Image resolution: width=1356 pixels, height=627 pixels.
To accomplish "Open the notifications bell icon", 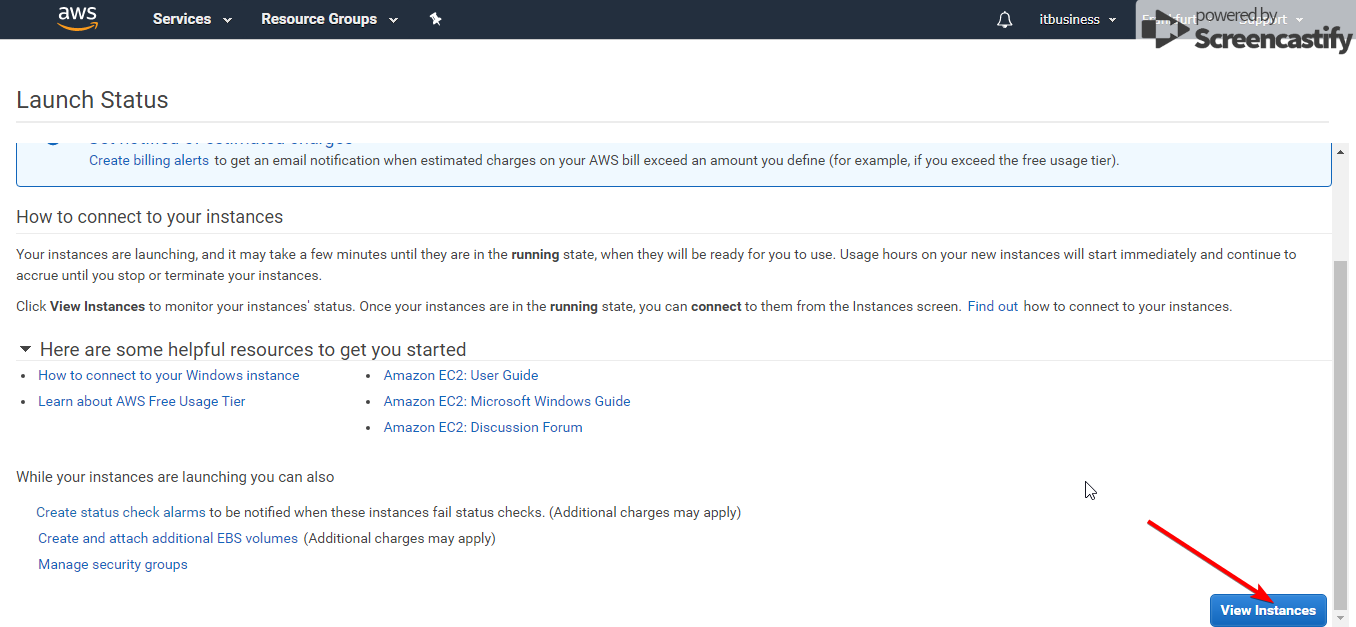I will [x=1004, y=20].
